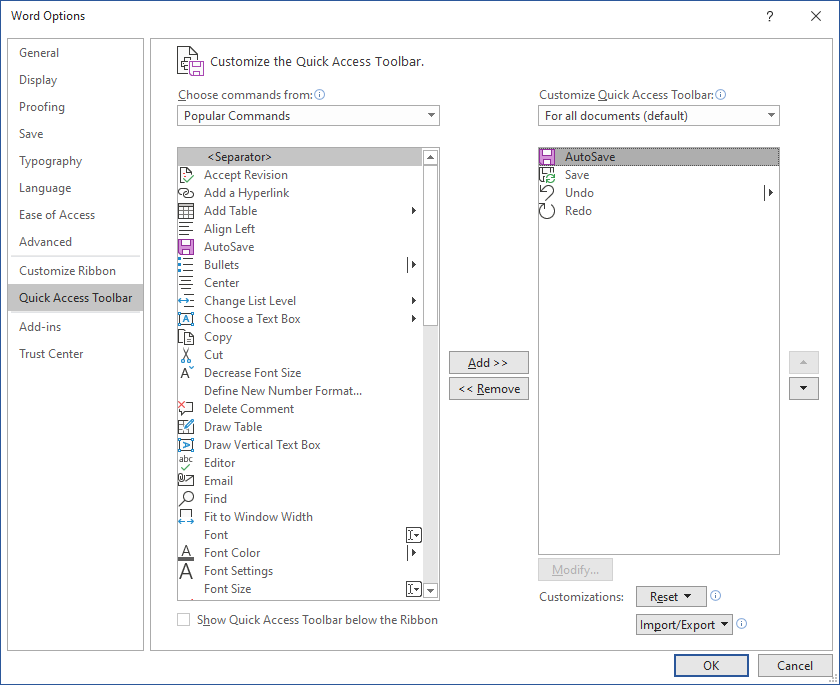Enable Show Quick Access Toolbar below the Ribbon

click(x=184, y=620)
